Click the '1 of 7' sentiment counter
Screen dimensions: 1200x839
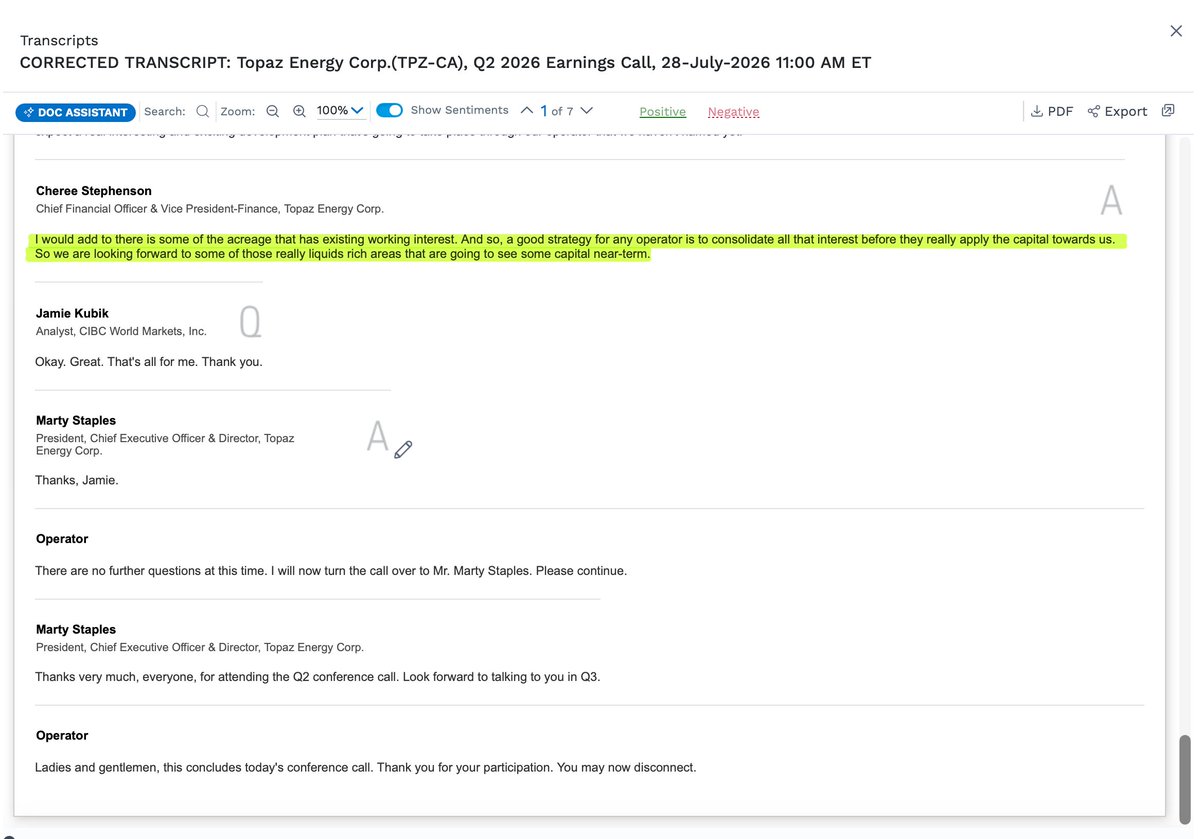pos(557,111)
